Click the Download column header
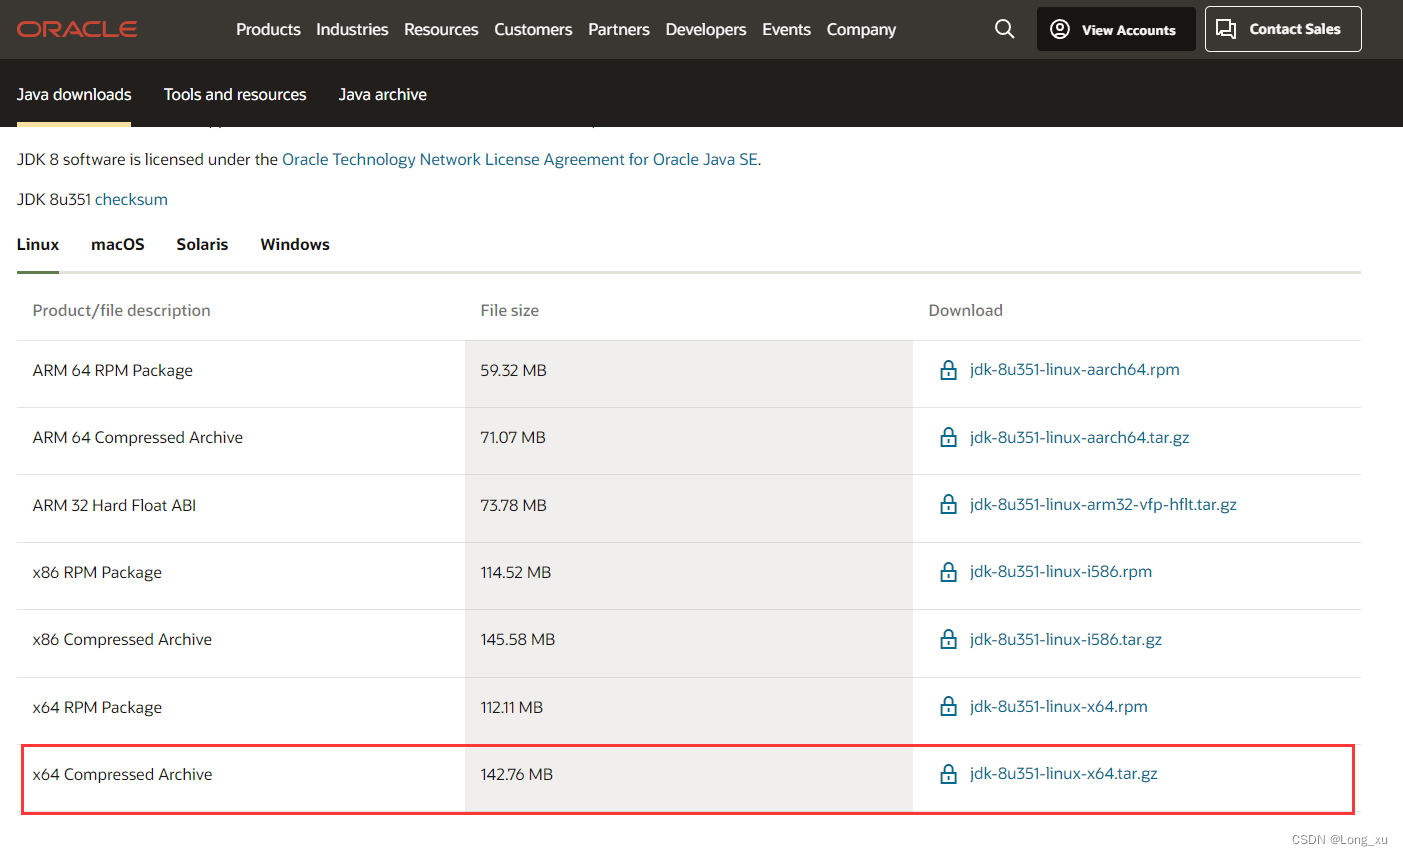The width and height of the screenshot is (1403, 856). (965, 310)
